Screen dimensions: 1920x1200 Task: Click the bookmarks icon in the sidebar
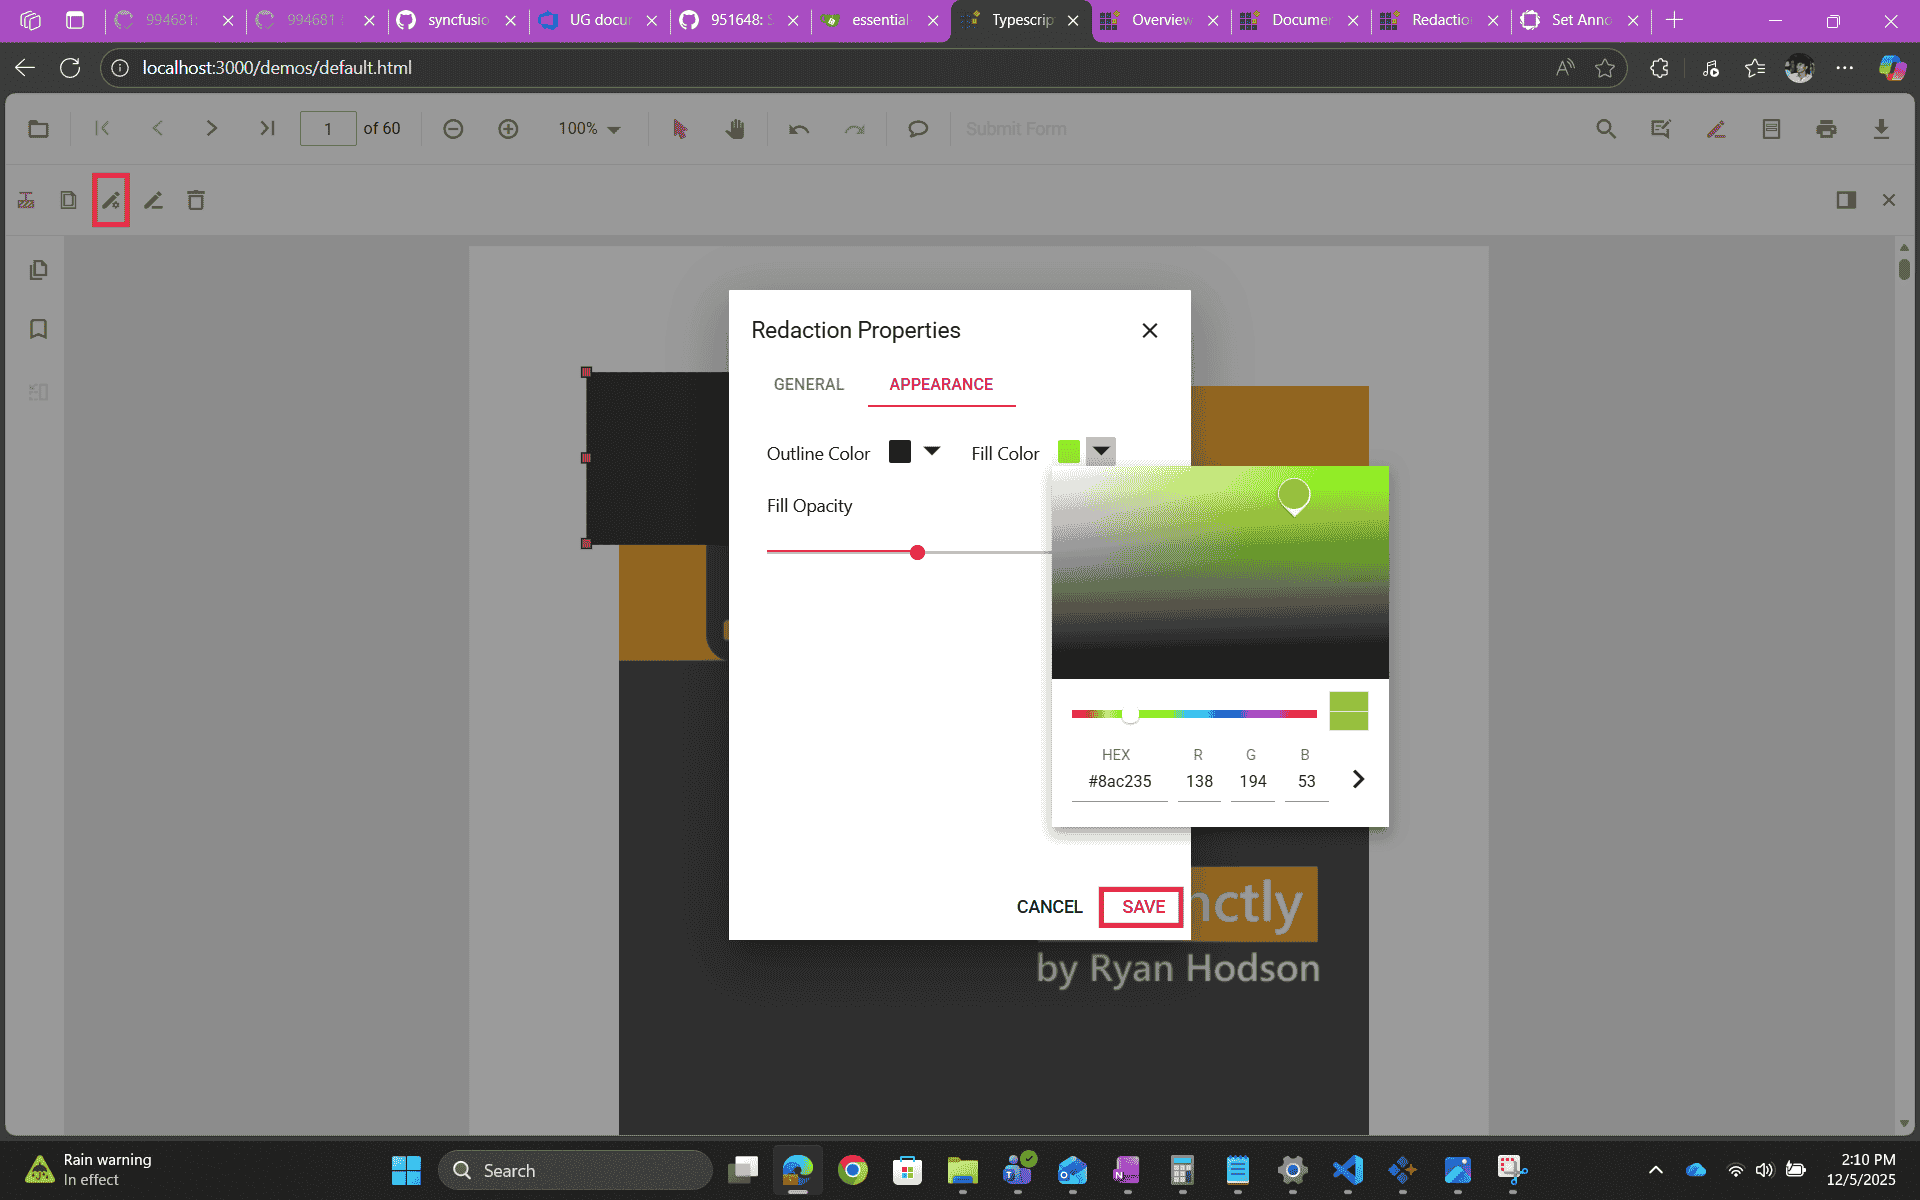[38, 329]
